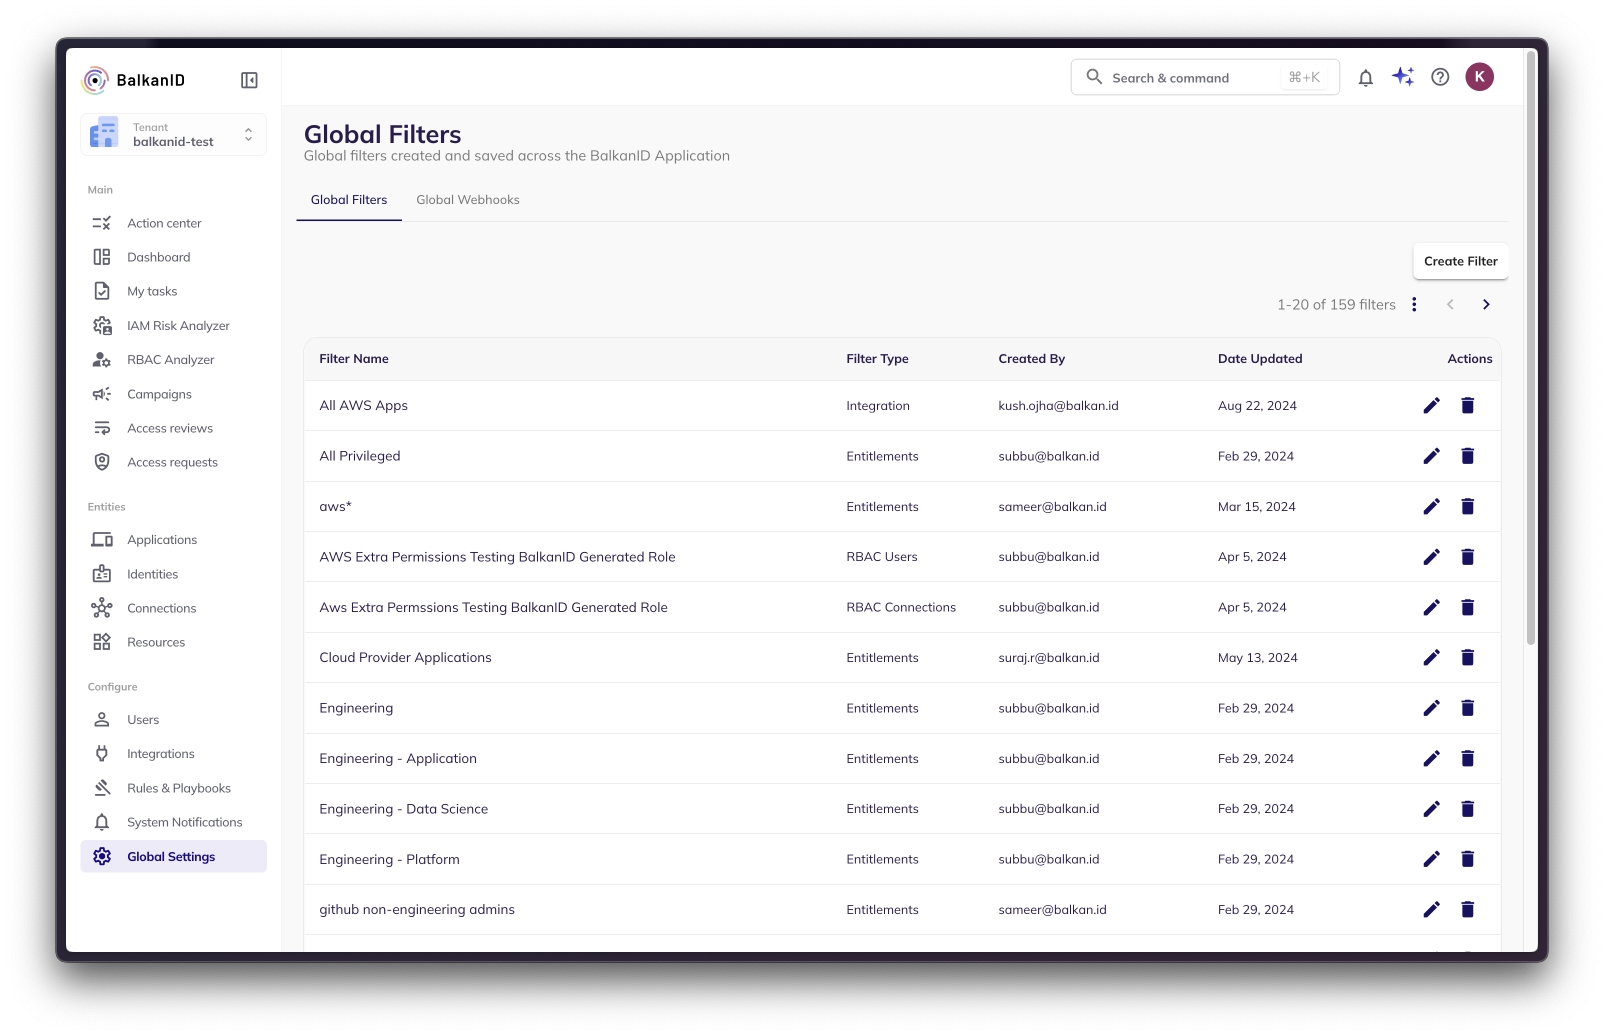Delete the github non-engineering admins filter
The image size is (1604, 1036).
coord(1468,909)
